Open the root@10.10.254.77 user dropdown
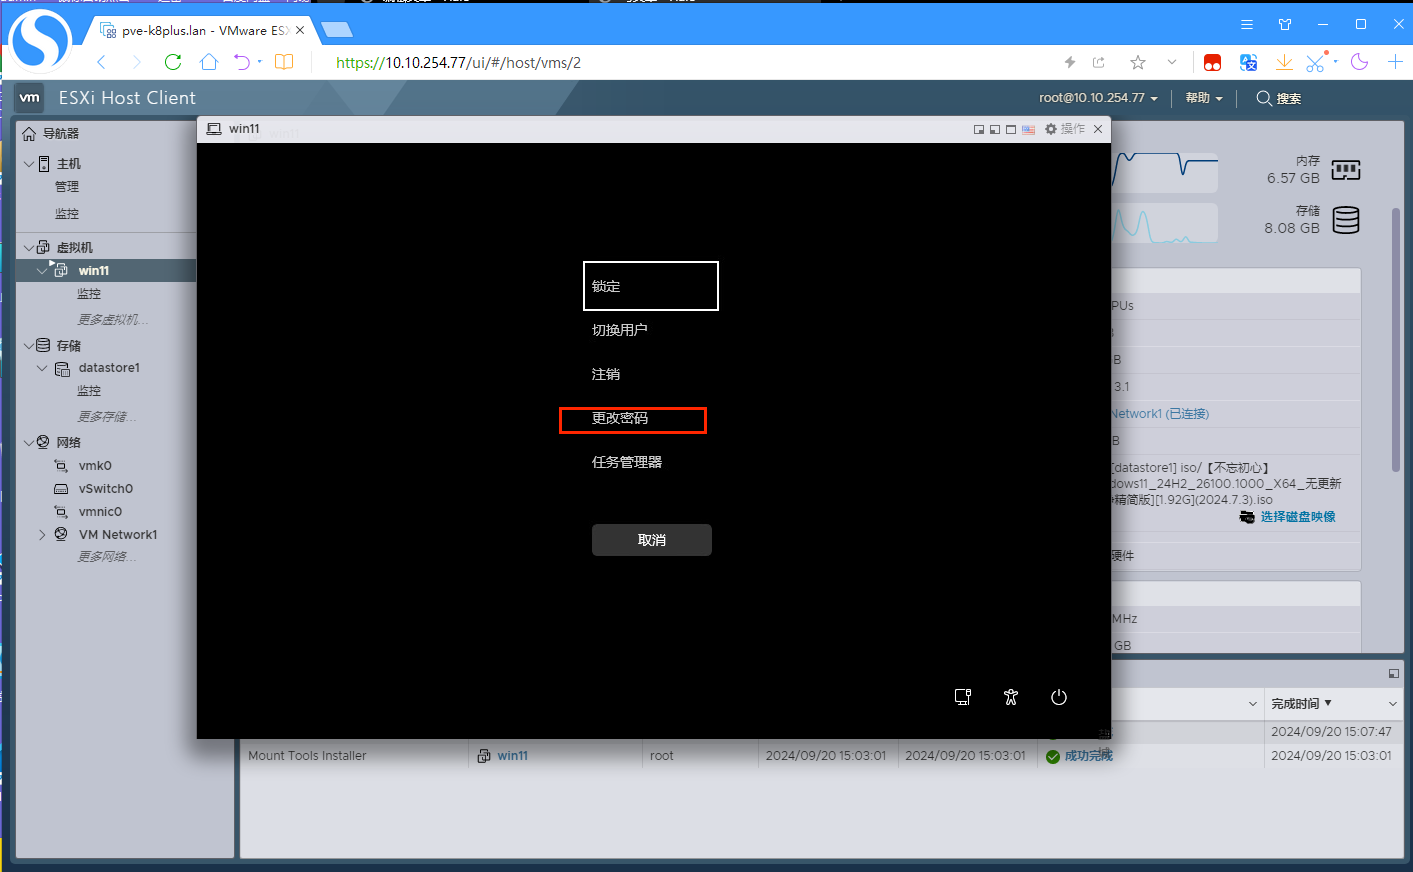The height and width of the screenshot is (872, 1413). (1098, 98)
